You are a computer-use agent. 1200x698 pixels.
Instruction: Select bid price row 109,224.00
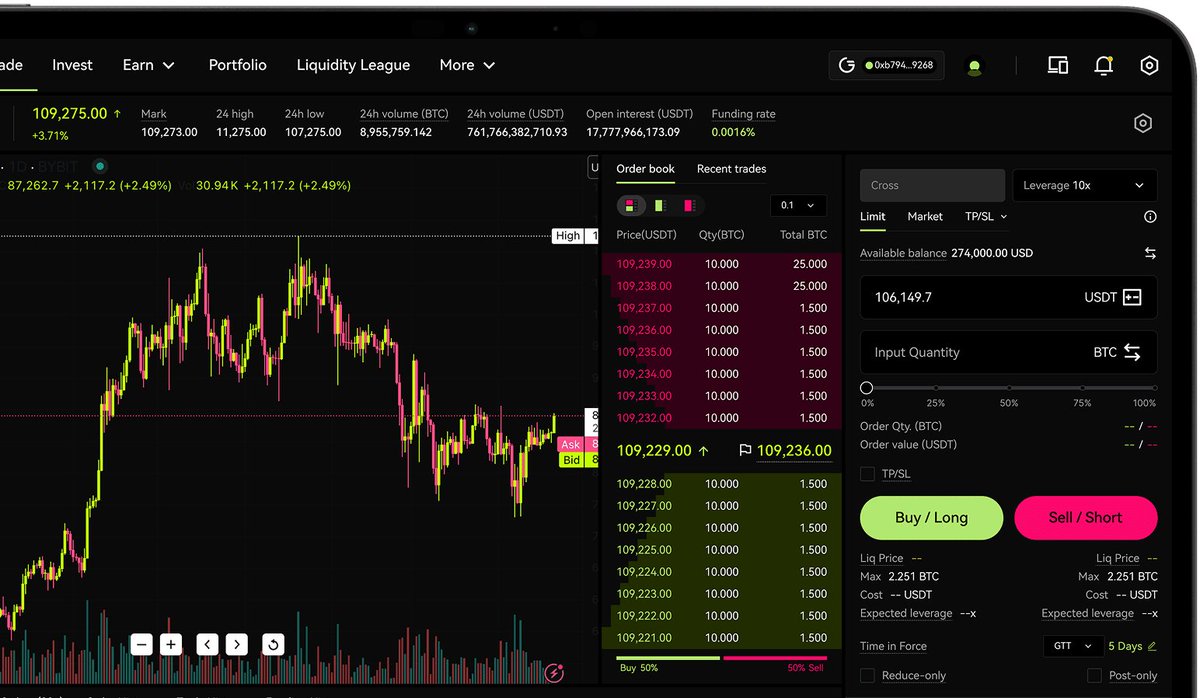(721, 572)
